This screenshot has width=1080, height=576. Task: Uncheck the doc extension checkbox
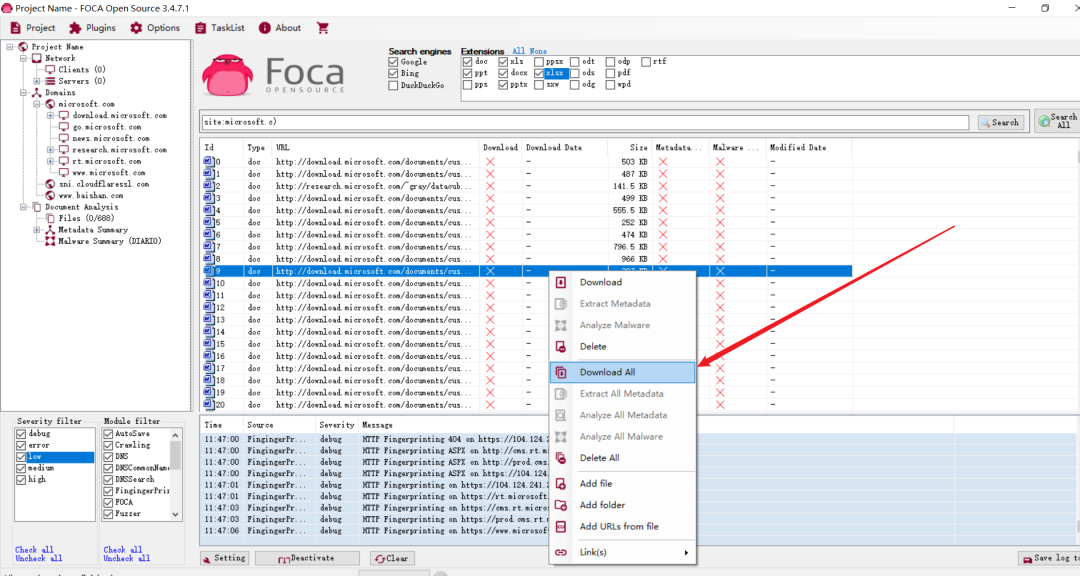pyautogui.click(x=468, y=62)
